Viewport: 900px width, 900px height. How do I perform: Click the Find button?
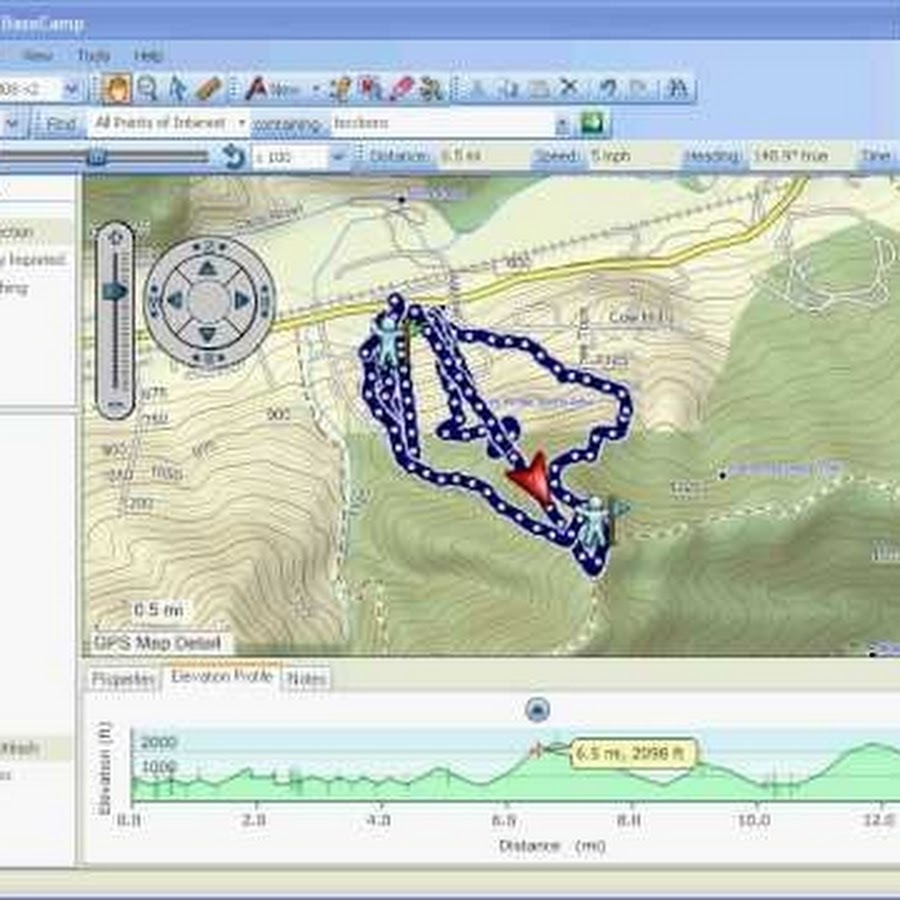click(x=61, y=124)
